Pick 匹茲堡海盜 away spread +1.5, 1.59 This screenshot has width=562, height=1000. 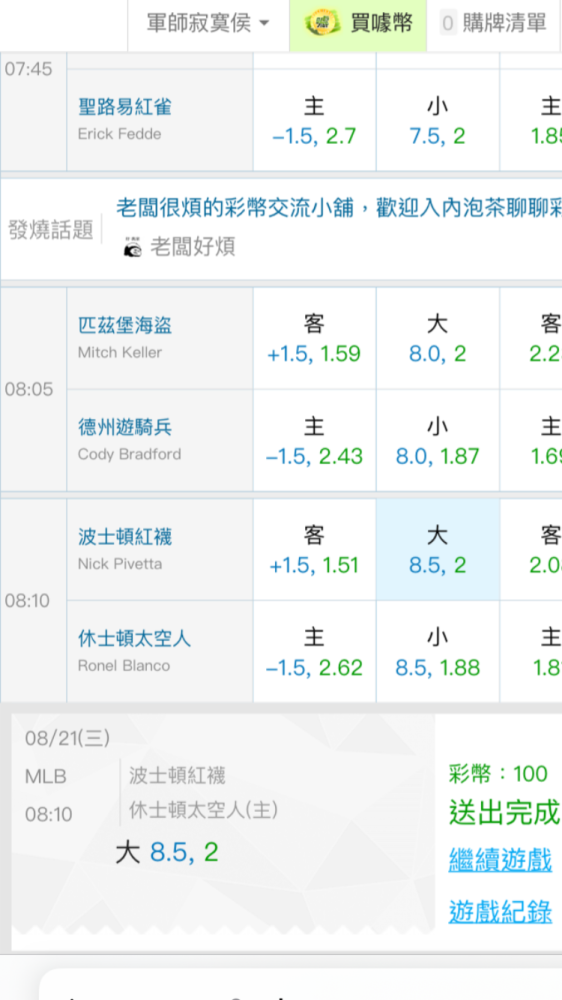314,339
